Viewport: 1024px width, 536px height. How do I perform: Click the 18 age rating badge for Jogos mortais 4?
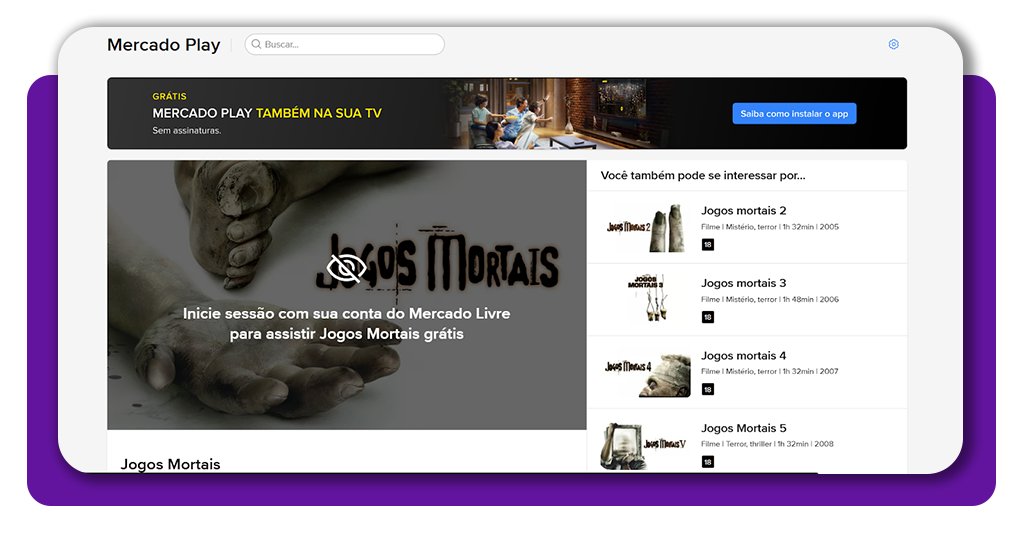click(707, 390)
